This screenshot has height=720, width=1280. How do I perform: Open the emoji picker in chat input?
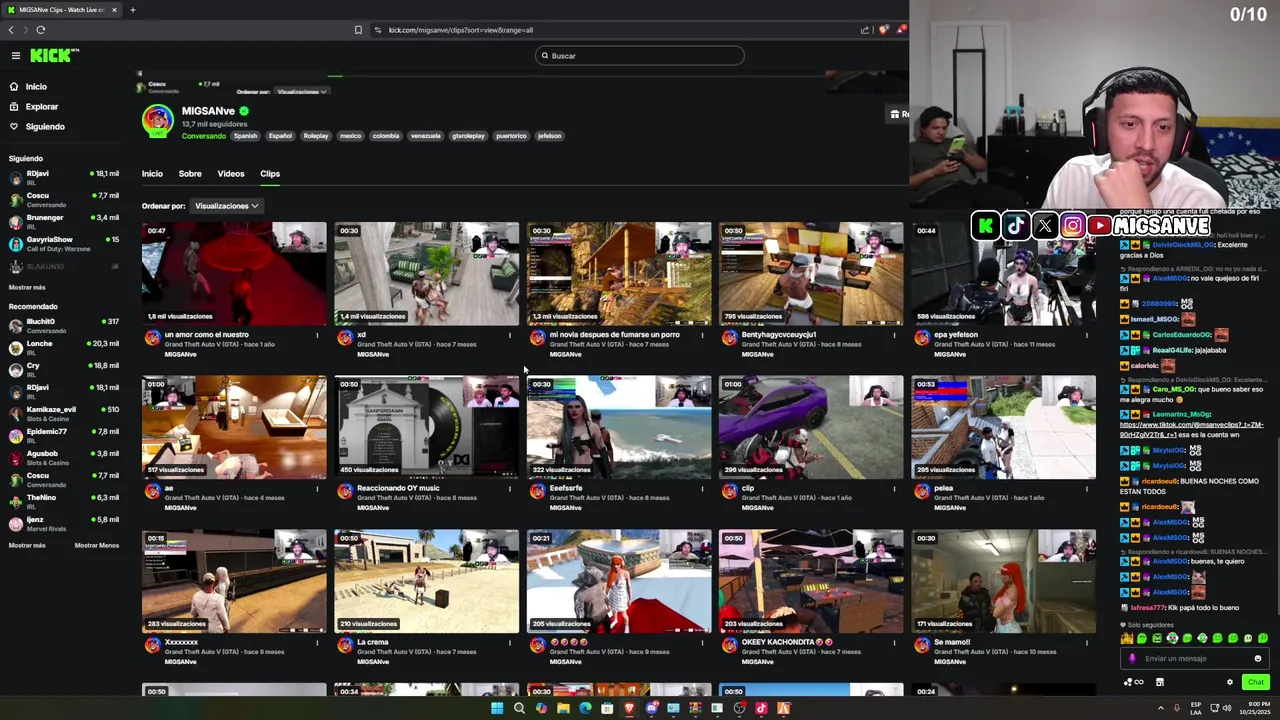(x=1258, y=659)
